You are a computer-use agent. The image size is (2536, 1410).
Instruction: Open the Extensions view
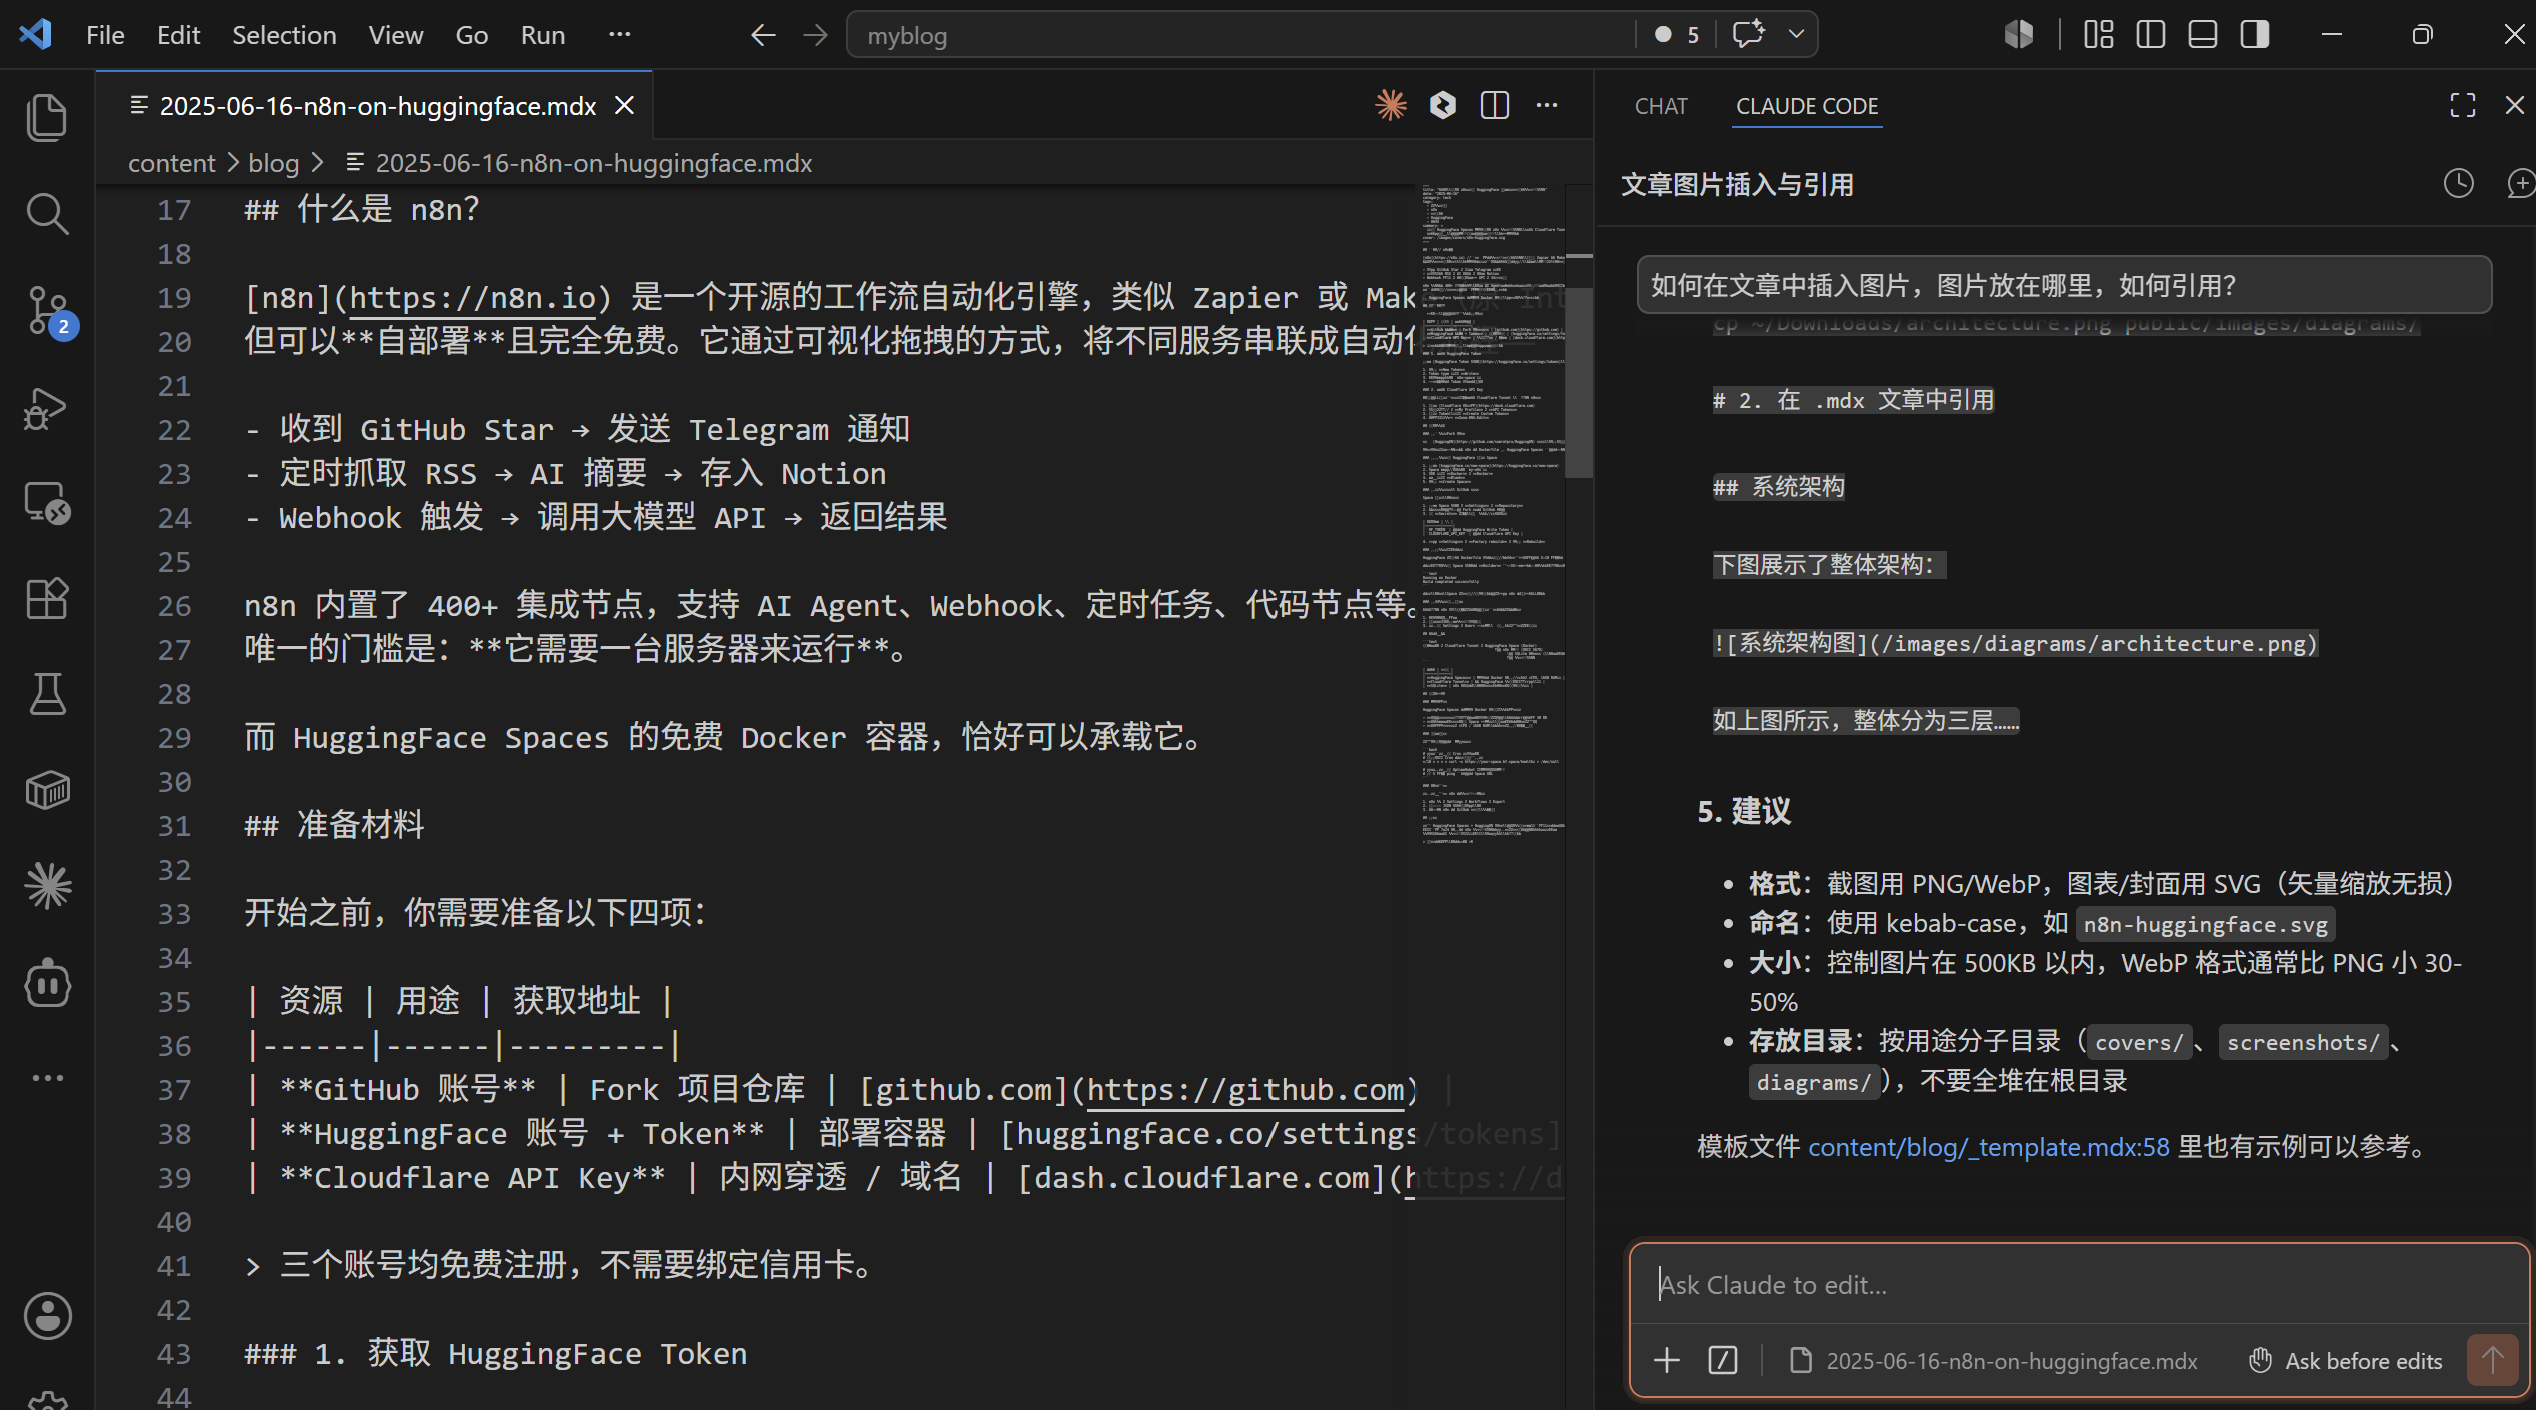pyautogui.click(x=47, y=599)
